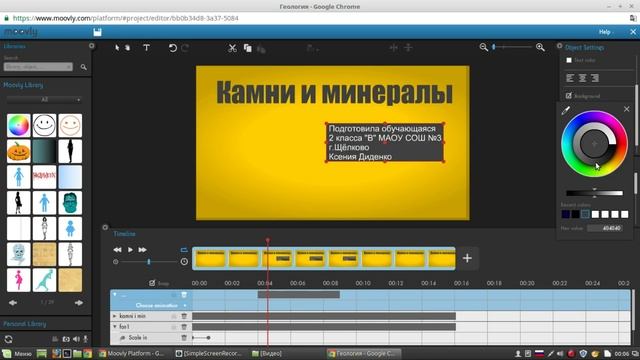
Task: Save project with the floppy disk icon
Action: click(x=97, y=32)
